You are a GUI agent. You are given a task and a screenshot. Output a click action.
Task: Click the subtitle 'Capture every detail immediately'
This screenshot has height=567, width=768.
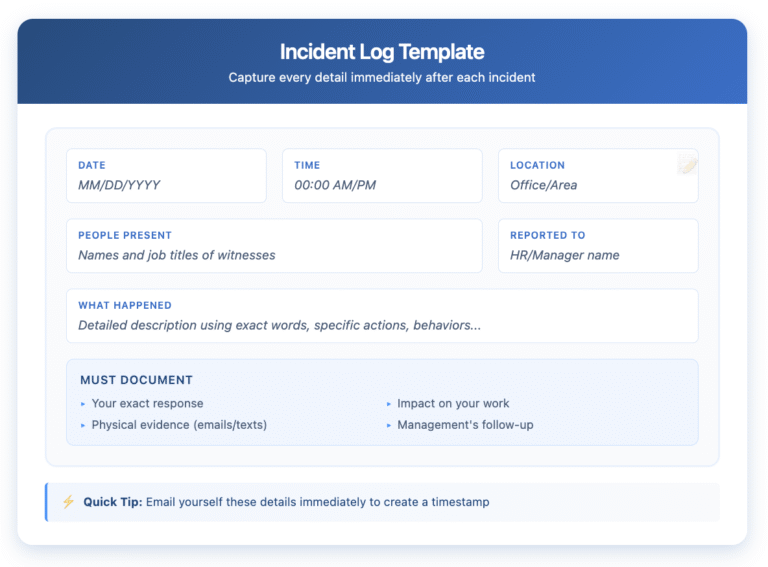pyautogui.click(x=382, y=78)
